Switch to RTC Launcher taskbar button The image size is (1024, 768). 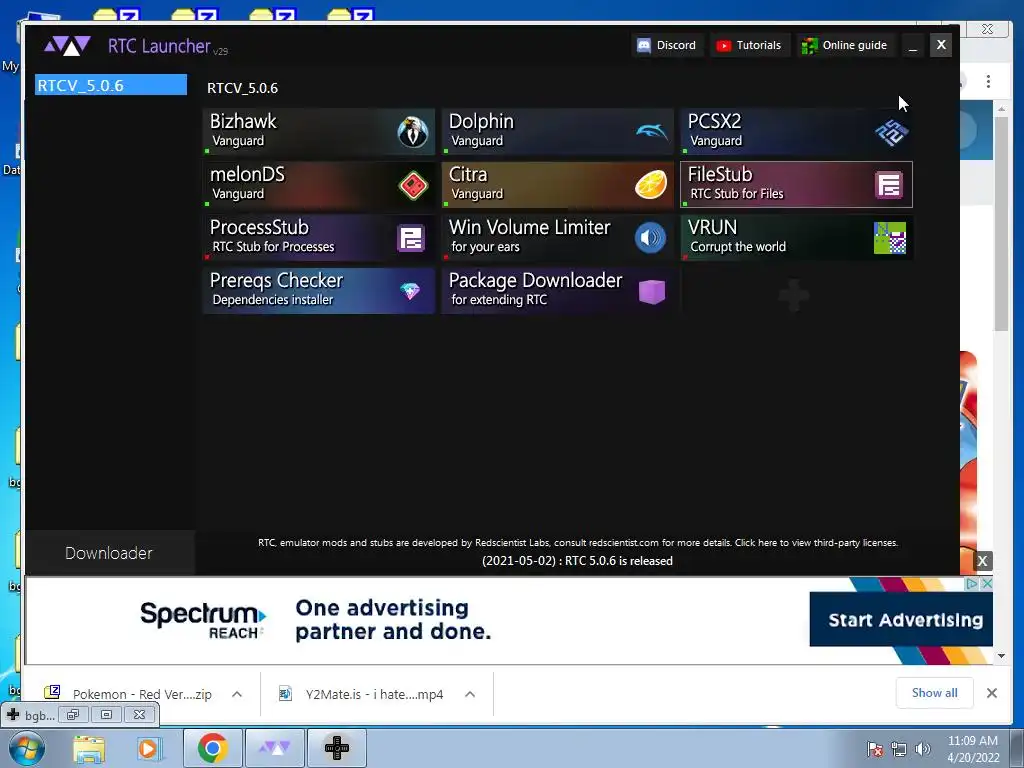click(x=274, y=748)
